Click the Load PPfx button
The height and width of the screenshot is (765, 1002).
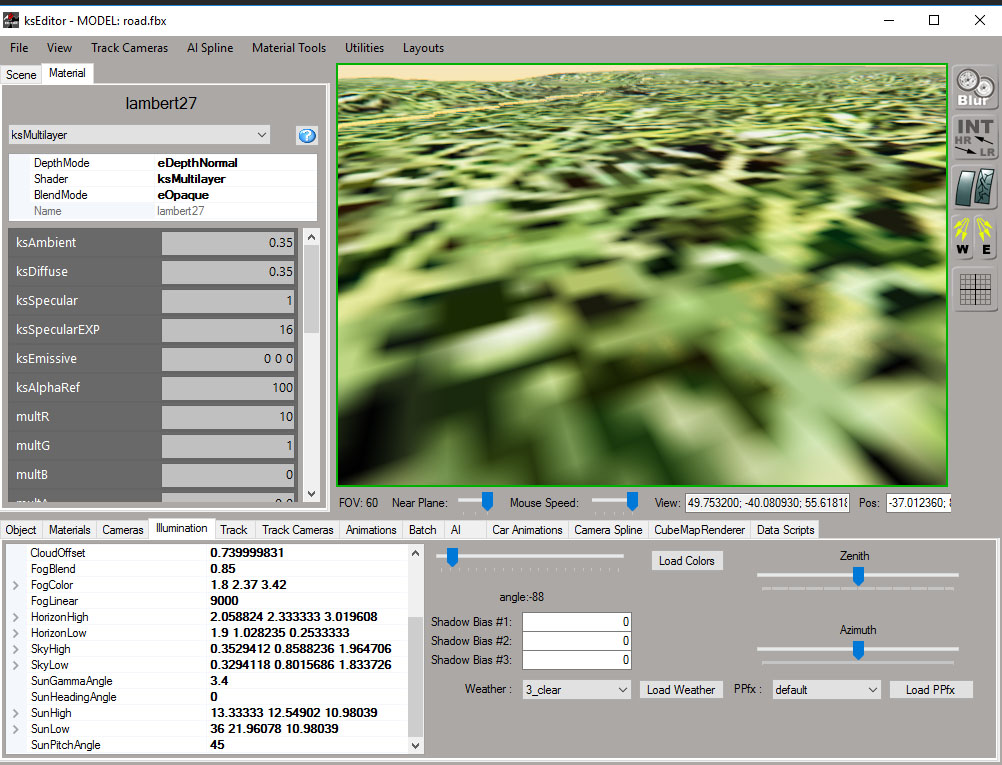[930, 690]
